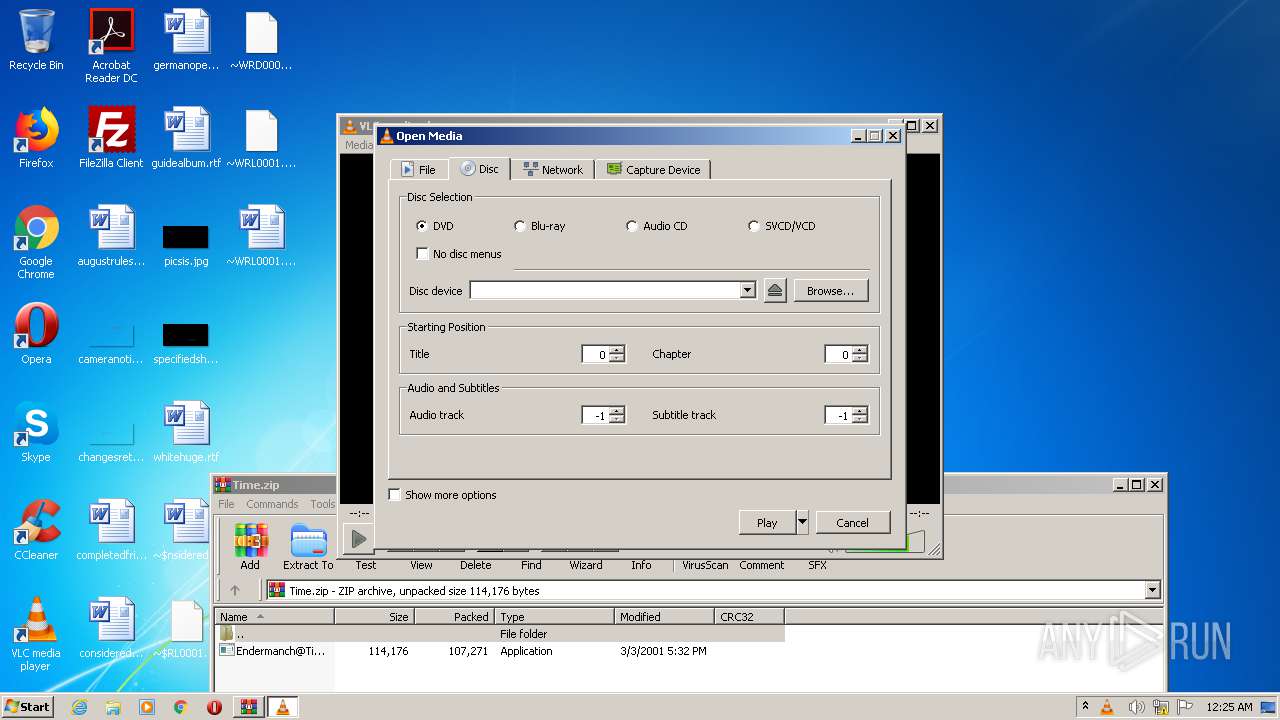Click disc eject icon button
The width and height of the screenshot is (1280, 720).
(x=775, y=290)
